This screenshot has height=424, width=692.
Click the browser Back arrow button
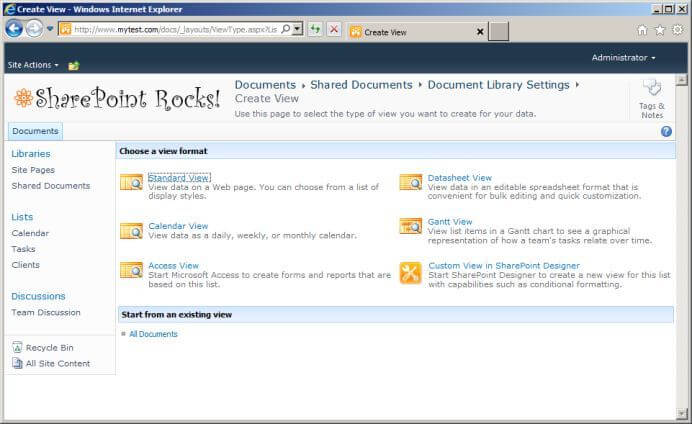tap(14, 29)
